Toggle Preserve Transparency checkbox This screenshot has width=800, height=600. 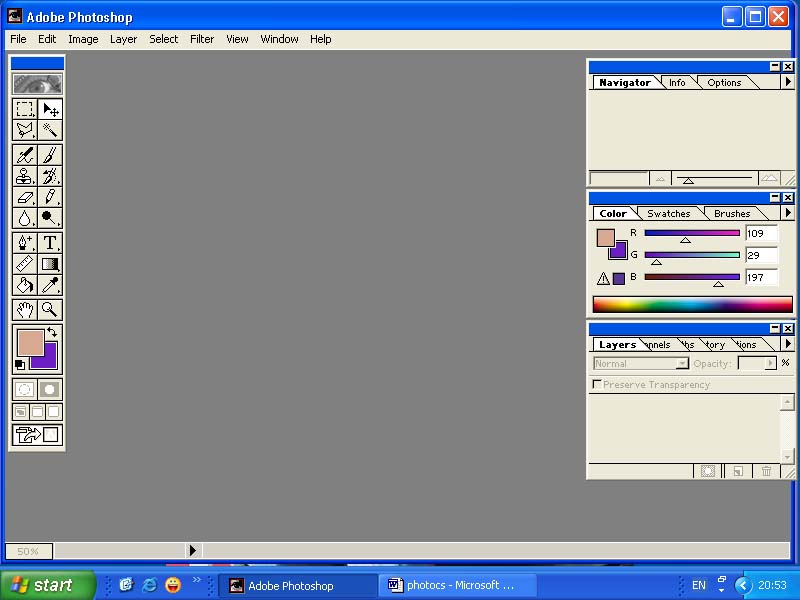pyautogui.click(x=596, y=384)
